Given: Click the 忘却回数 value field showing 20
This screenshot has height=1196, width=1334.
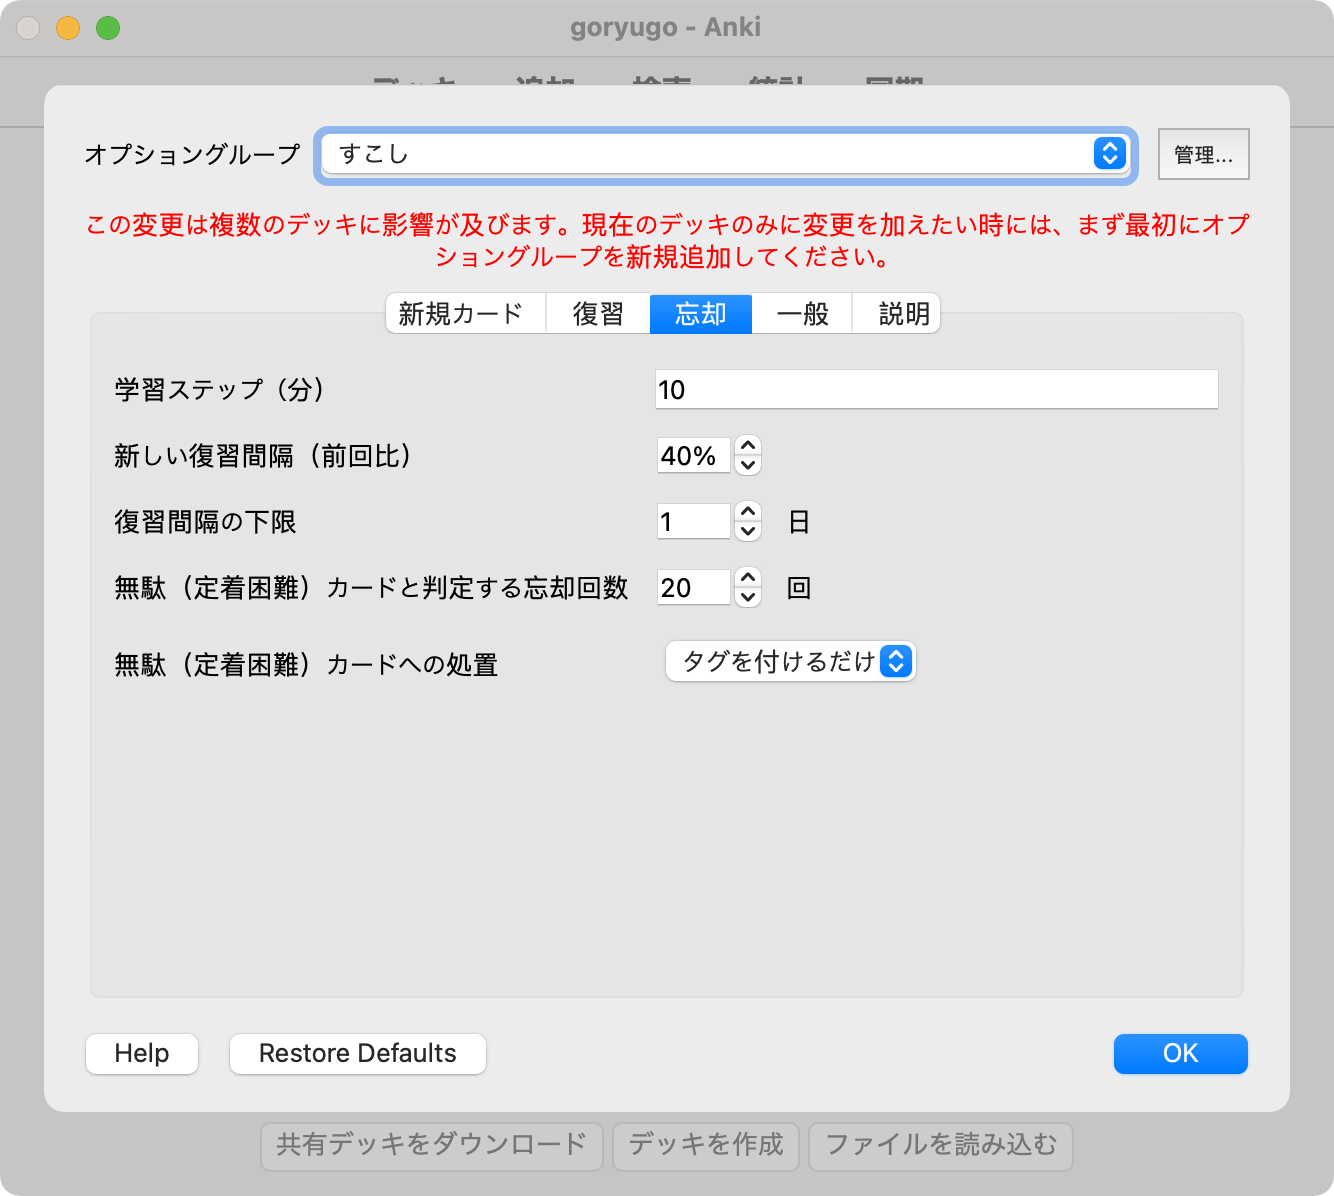Looking at the screenshot, I should [693, 588].
